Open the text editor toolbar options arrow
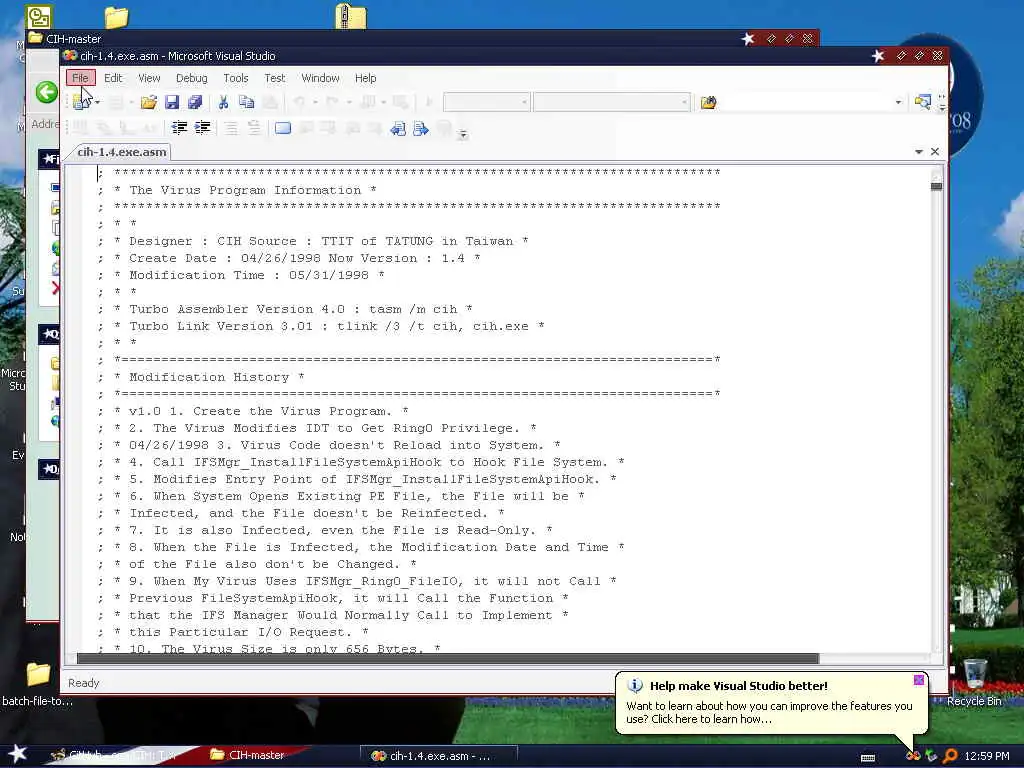 [462, 134]
